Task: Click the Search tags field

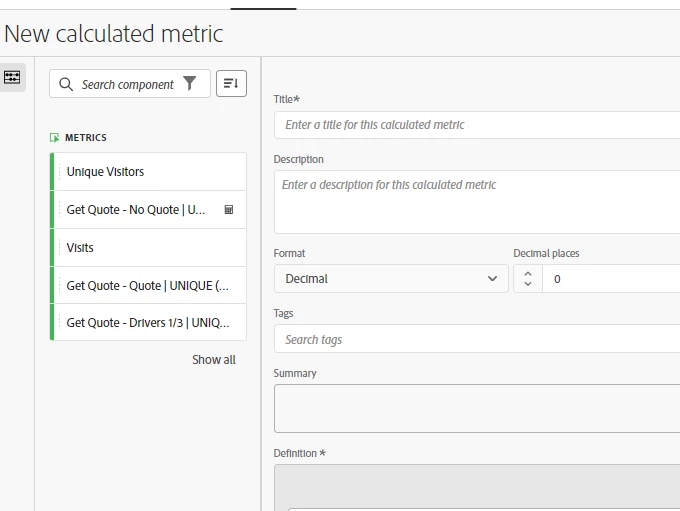Action: [x=478, y=340]
